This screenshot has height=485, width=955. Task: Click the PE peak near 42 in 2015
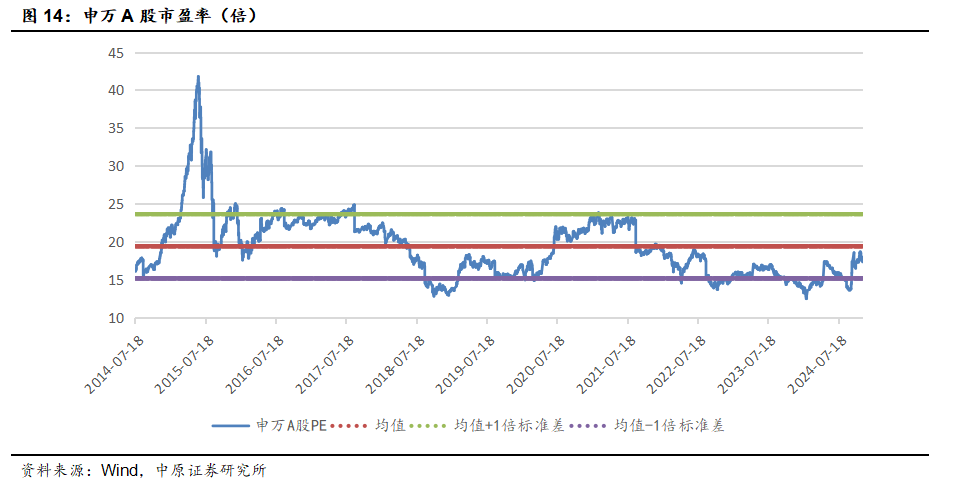pyautogui.click(x=198, y=78)
